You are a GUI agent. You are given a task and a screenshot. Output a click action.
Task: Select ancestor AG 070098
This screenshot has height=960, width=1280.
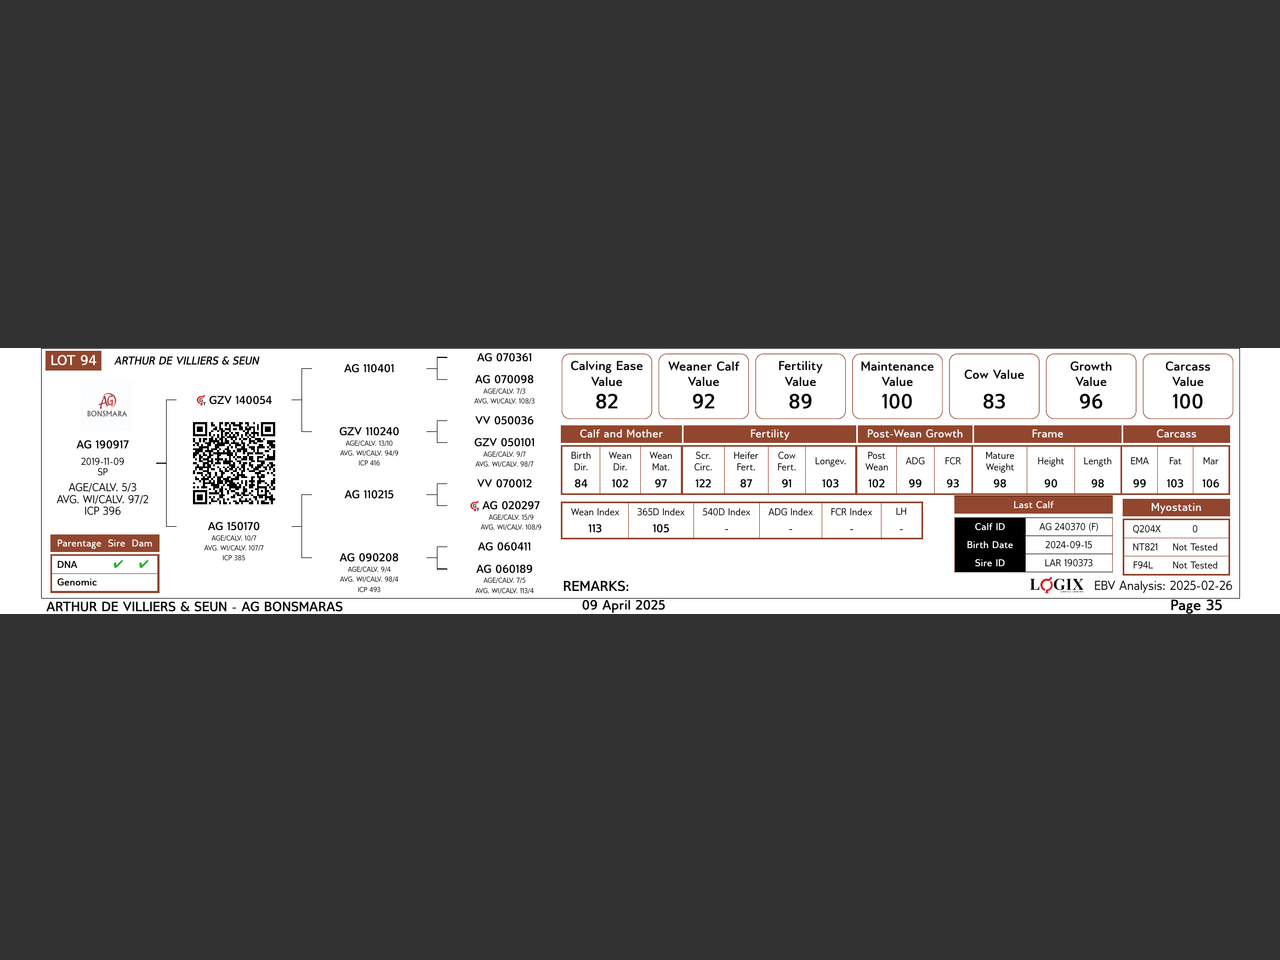[x=505, y=379]
